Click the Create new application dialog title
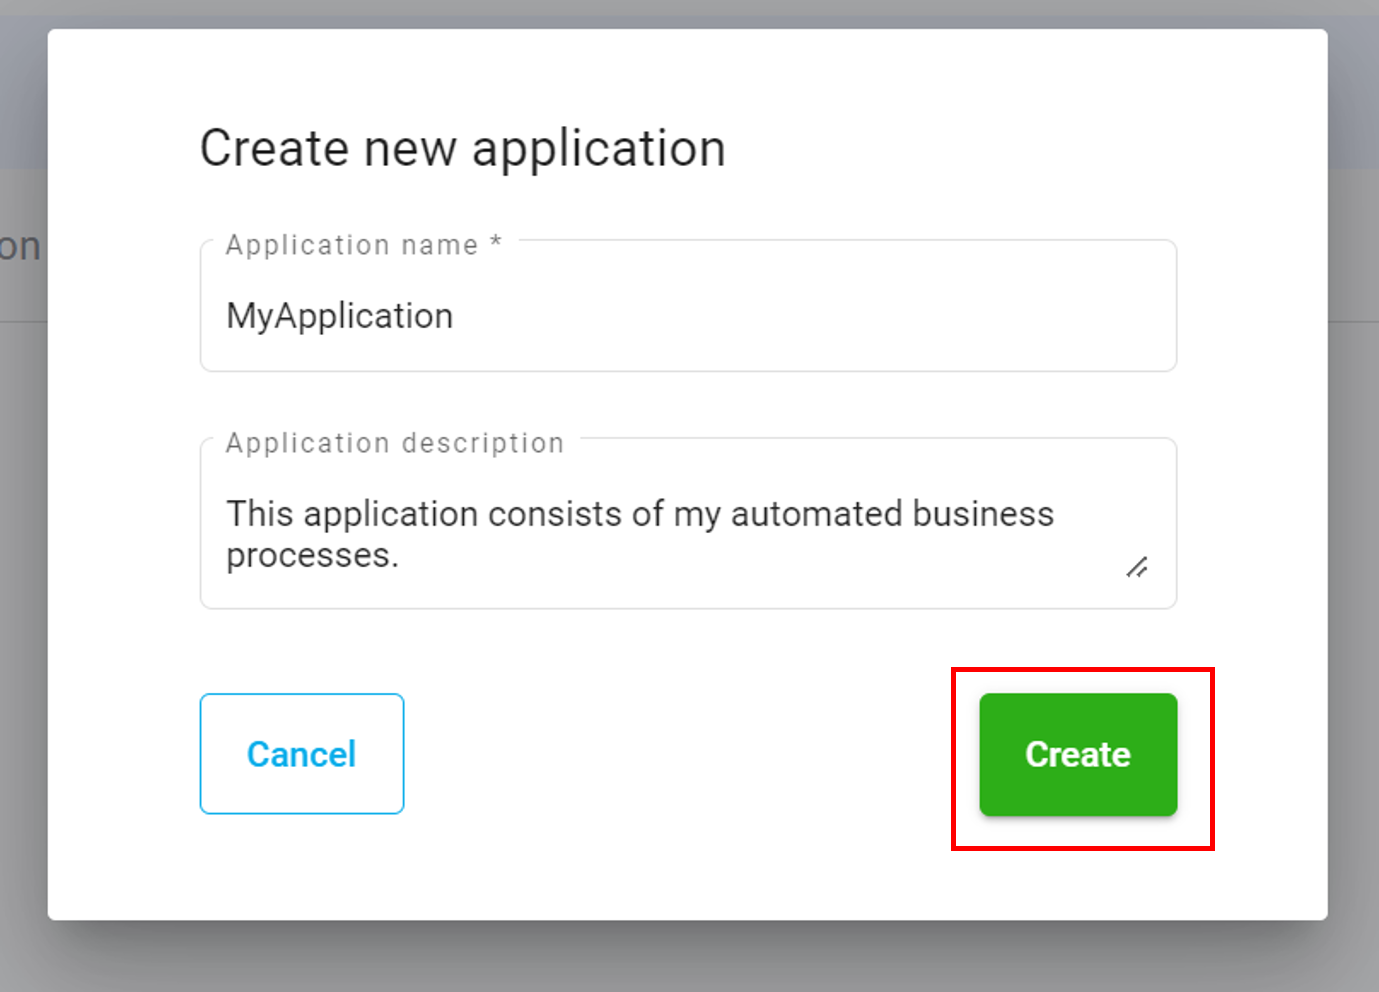 pyautogui.click(x=463, y=148)
